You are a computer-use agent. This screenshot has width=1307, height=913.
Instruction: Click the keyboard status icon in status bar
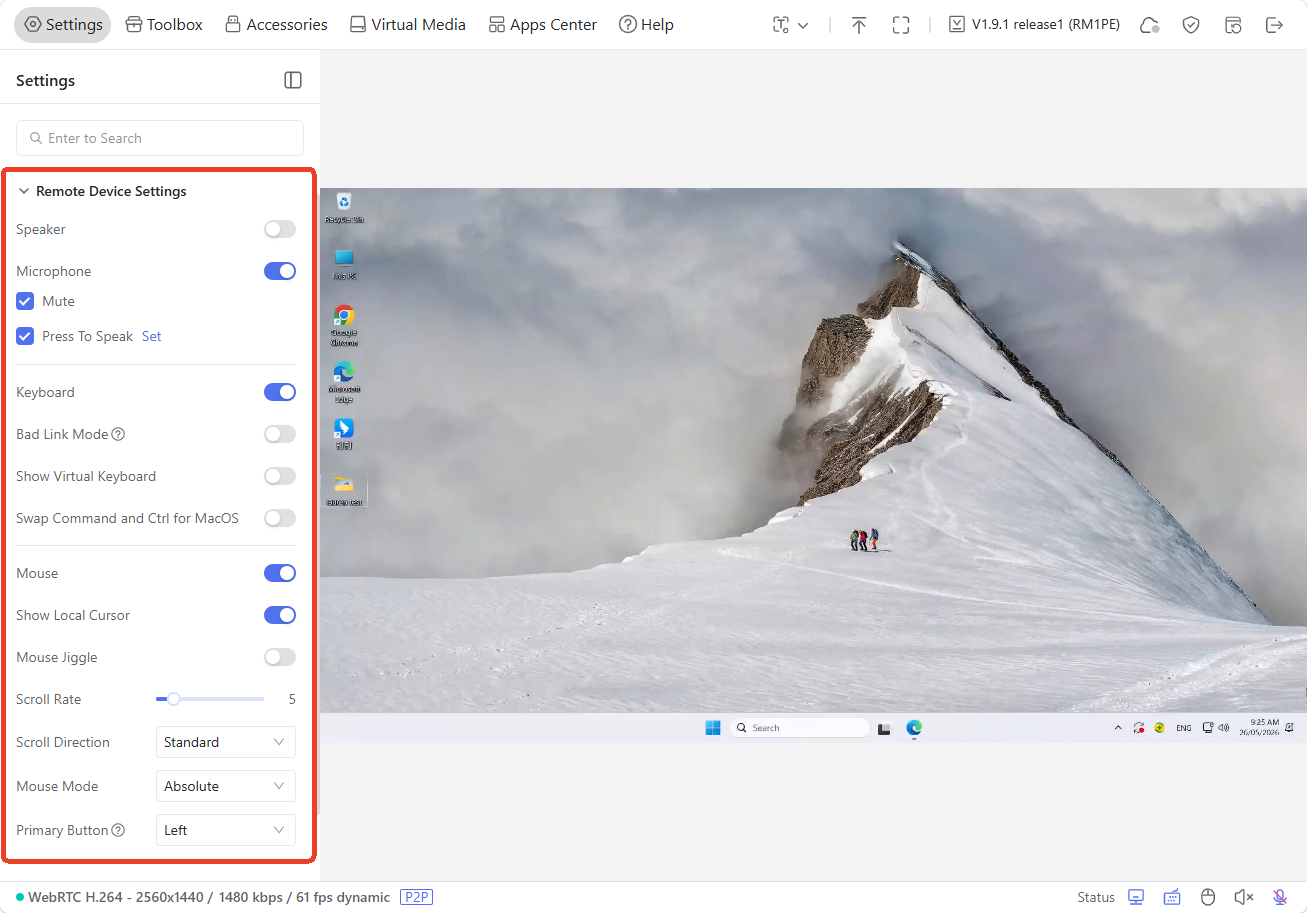click(x=1172, y=897)
